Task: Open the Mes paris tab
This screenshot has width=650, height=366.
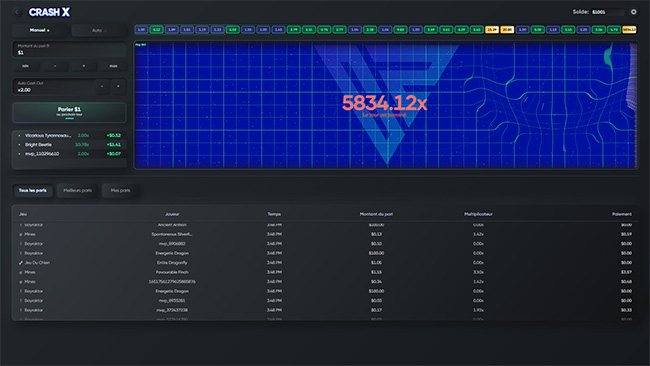Action: (x=120, y=191)
